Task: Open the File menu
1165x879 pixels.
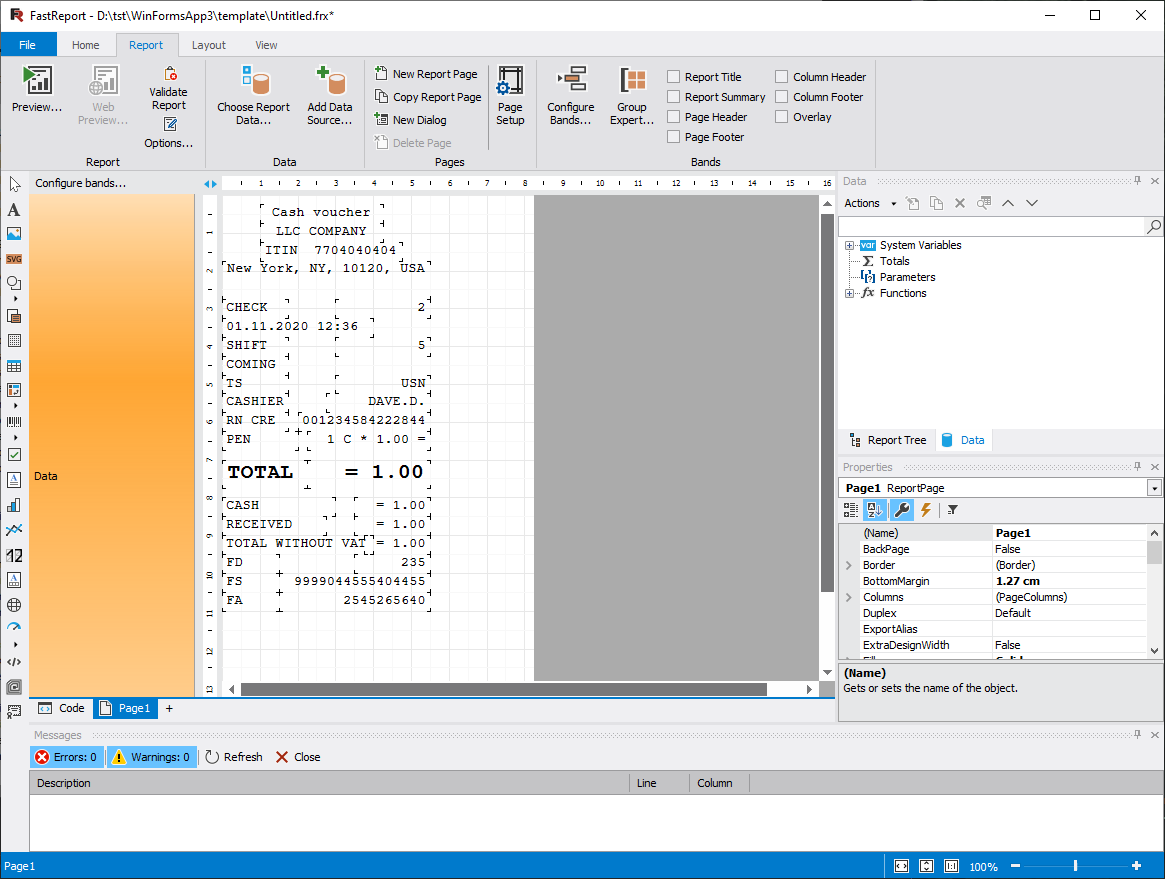Action: coord(27,45)
